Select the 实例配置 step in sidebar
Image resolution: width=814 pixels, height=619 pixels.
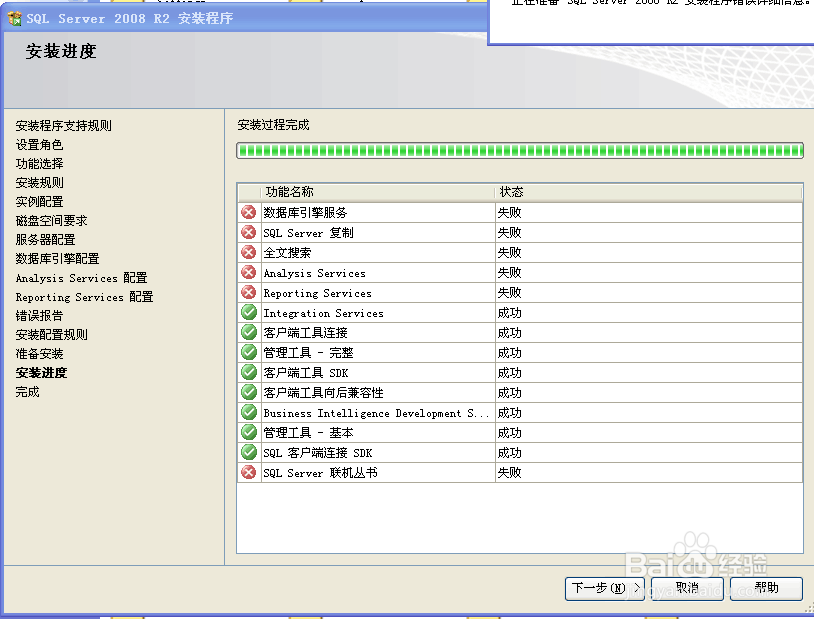pyautogui.click(x=39, y=201)
